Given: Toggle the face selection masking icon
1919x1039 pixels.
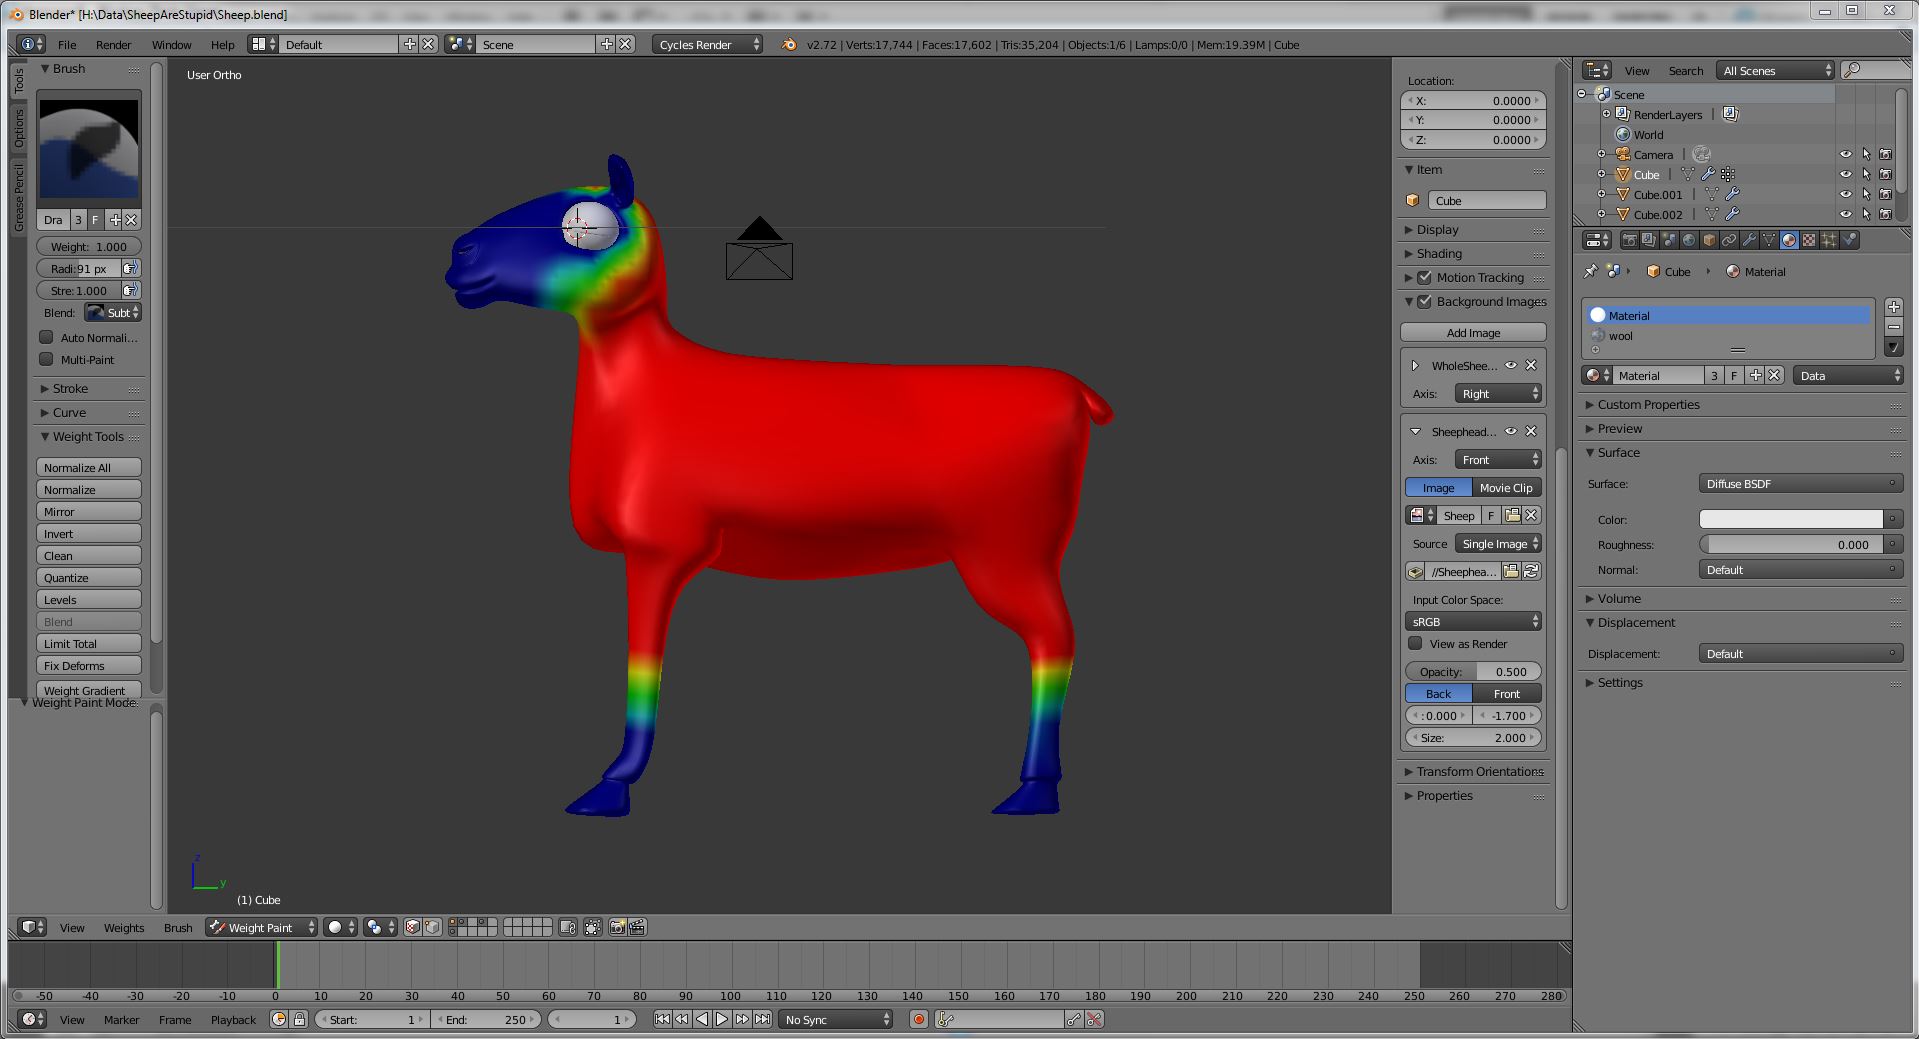Looking at the screenshot, I should point(413,927).
